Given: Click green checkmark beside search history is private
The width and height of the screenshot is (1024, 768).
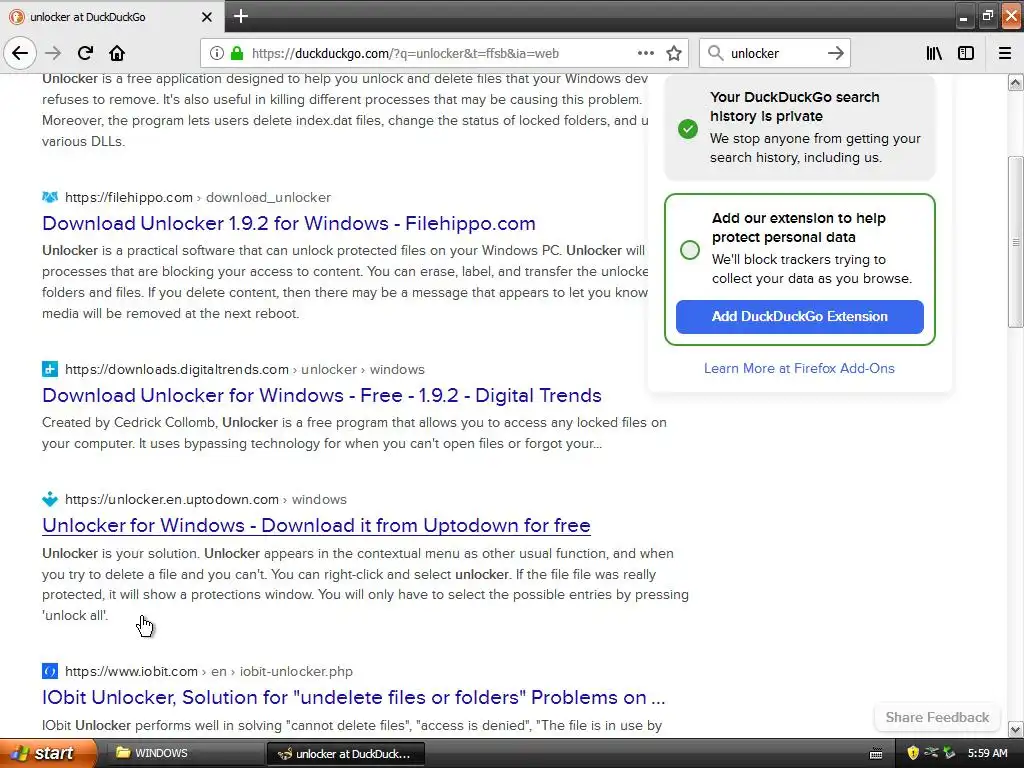Looking at the screenshot, I should (x=688, y=128).
